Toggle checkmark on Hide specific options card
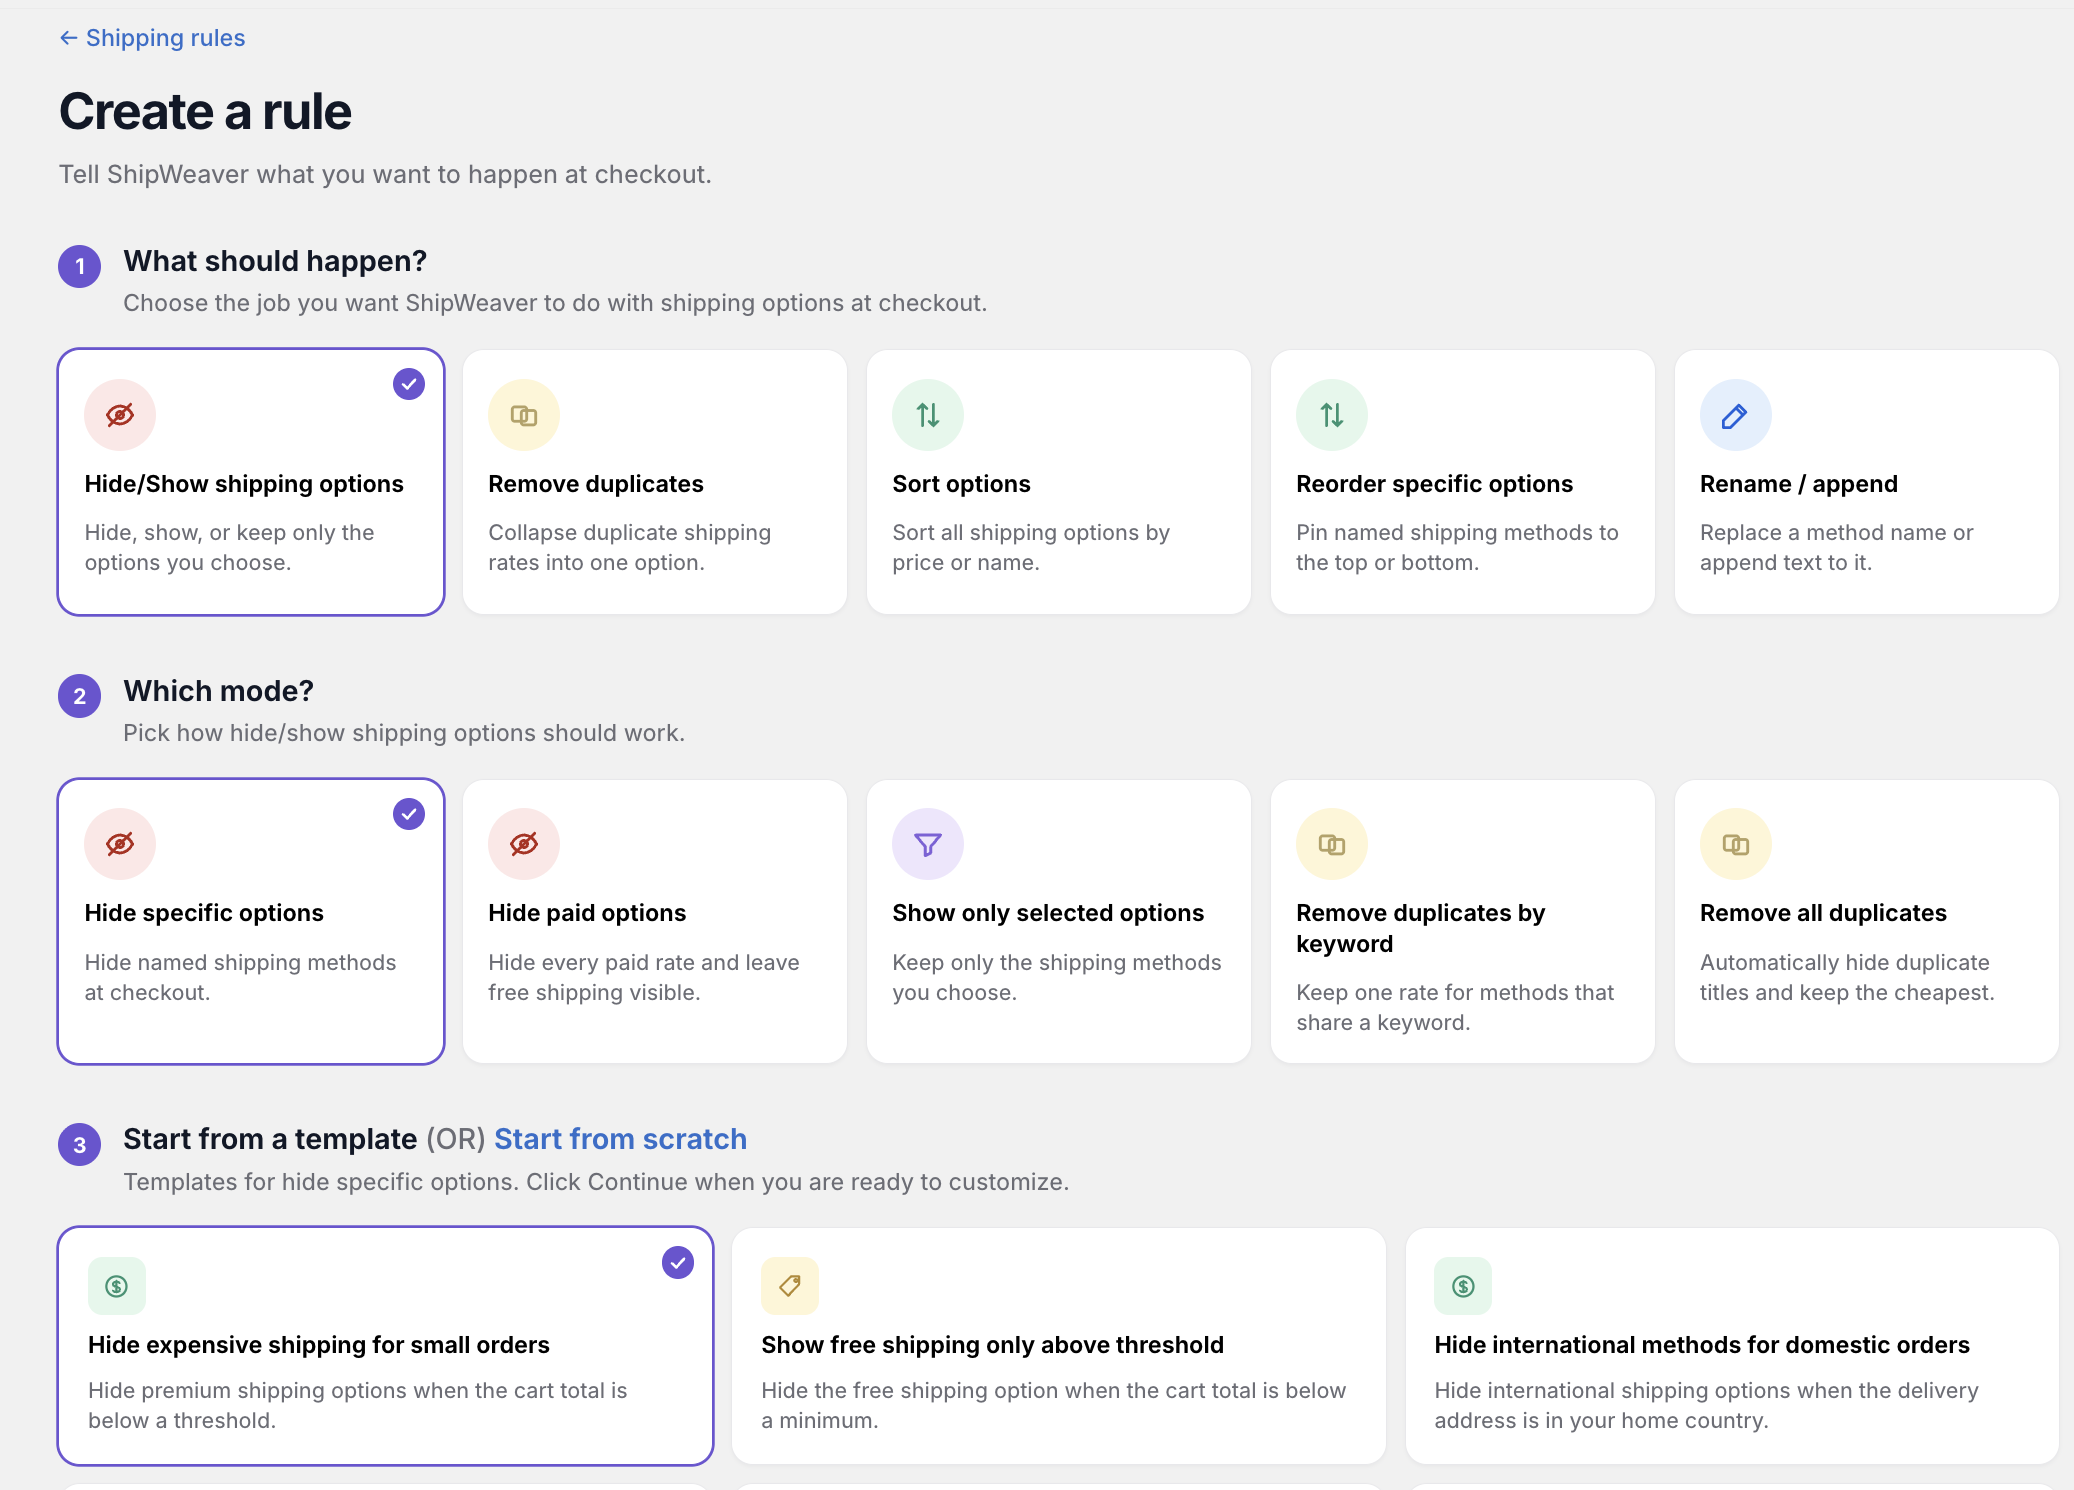This screenshot has width=2074, height=1490. click(x=409, y=814)
